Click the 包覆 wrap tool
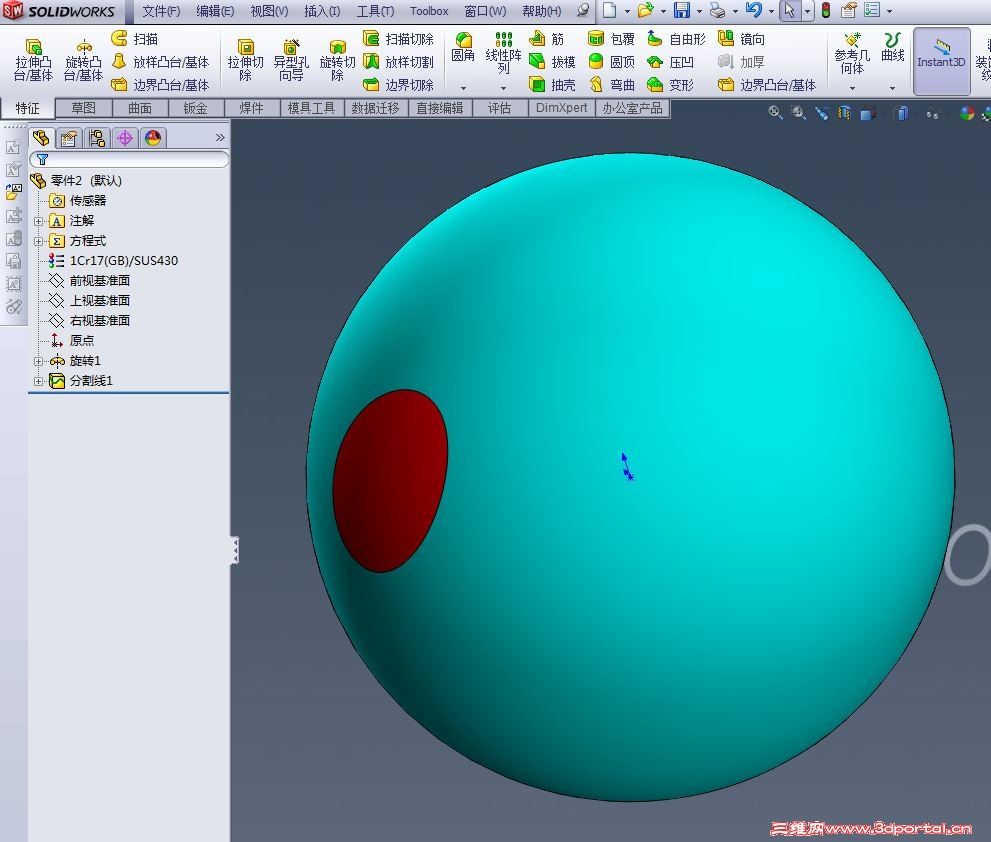Image resolution: width=991 pixels, height=842 pixels. (x=611, y=39)
